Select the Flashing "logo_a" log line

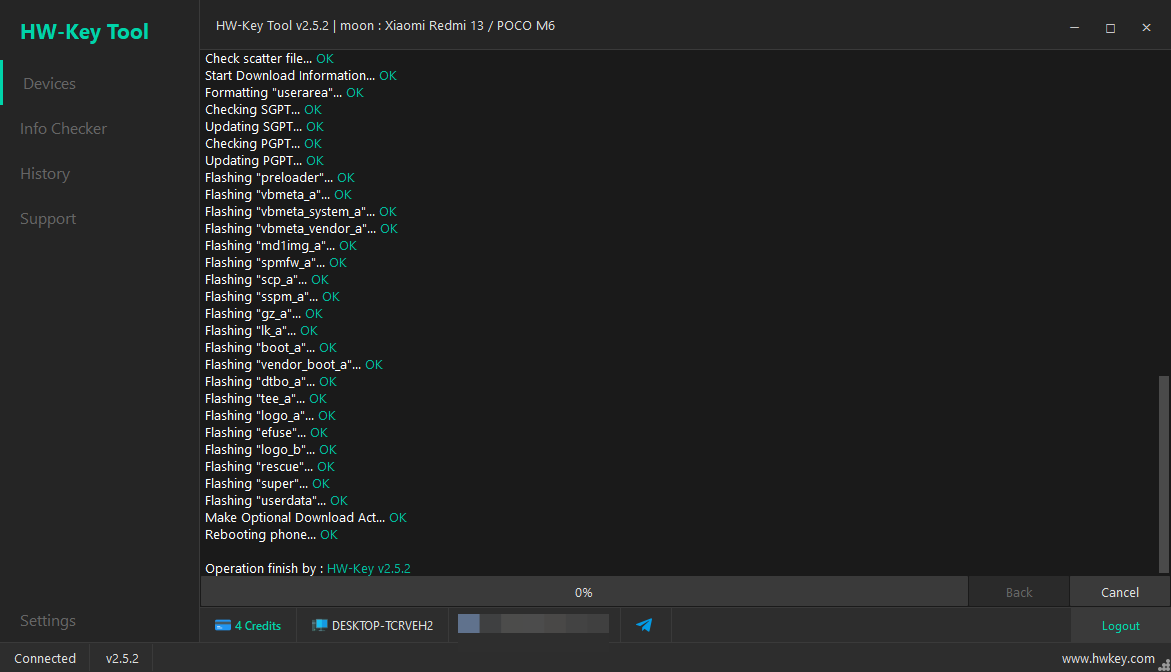pyautogui.click(x=270, y=416)
